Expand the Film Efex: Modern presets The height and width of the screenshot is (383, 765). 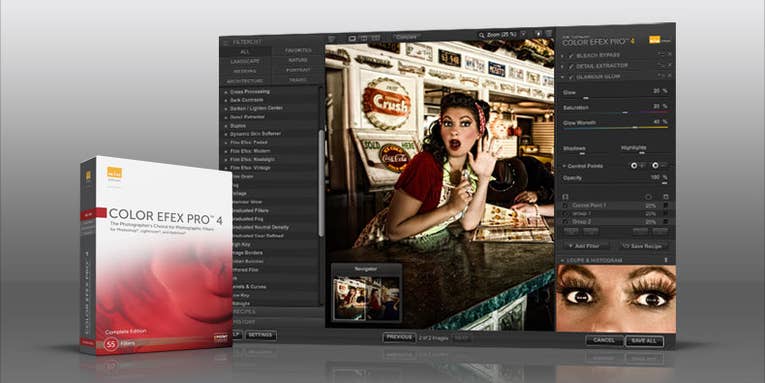[x=225, y=151]
